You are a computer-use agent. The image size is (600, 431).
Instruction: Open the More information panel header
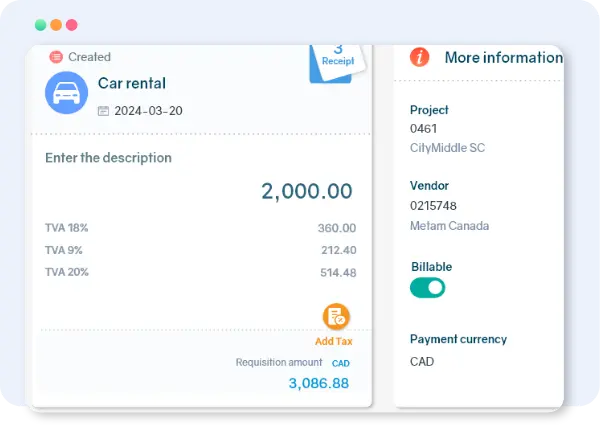503,57
